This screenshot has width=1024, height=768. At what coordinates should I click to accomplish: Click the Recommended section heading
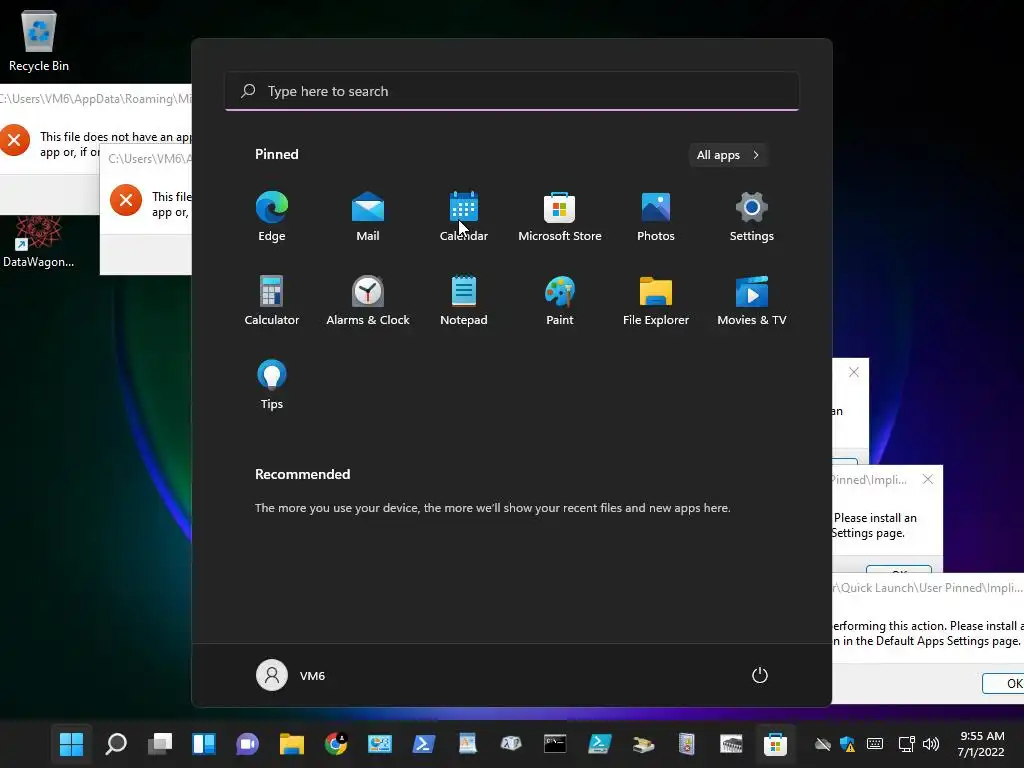click(302, 474)
